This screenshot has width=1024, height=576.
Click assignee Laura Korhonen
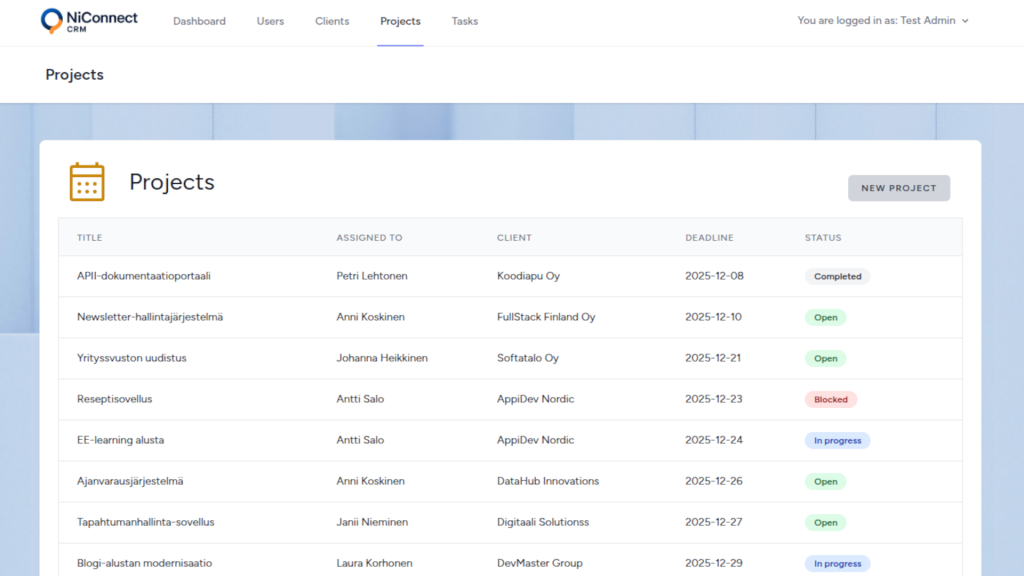coord(374,563)
